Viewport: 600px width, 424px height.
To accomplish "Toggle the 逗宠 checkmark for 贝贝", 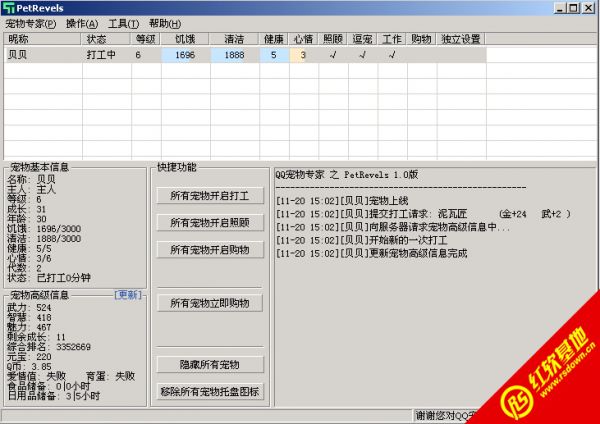I will [363, 55].
